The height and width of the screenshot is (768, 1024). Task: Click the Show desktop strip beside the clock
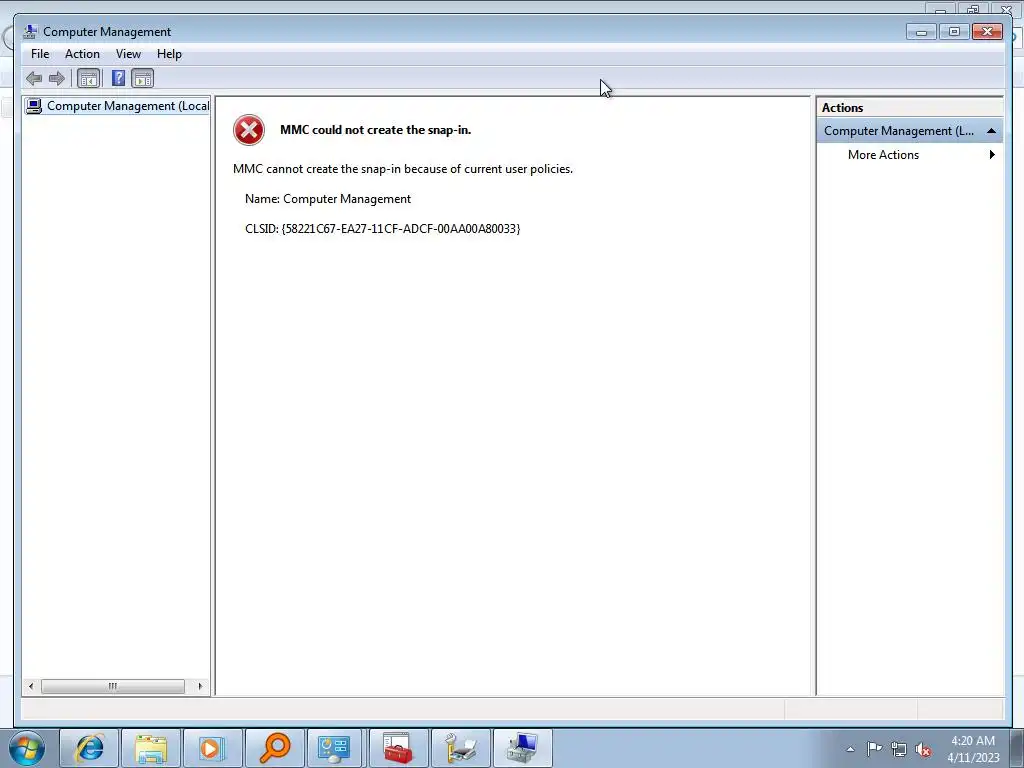[1017, 748]
